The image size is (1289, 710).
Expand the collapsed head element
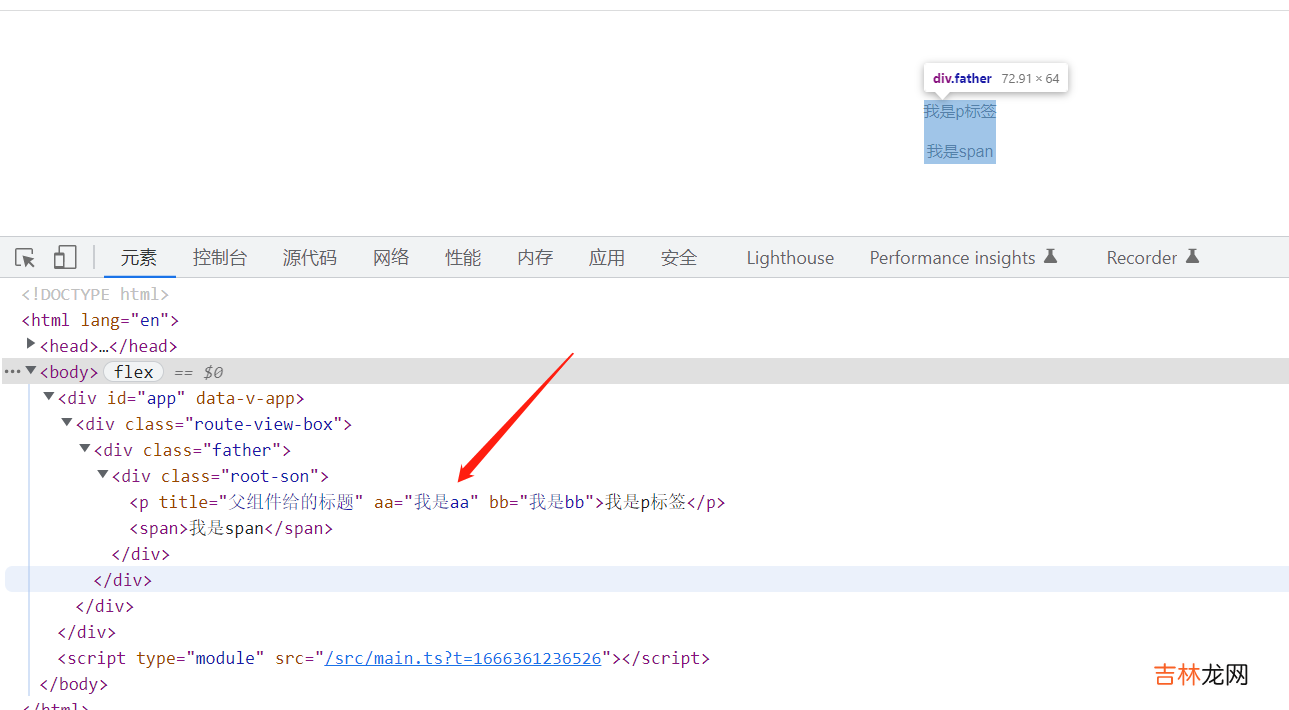(x=31, y=345)
